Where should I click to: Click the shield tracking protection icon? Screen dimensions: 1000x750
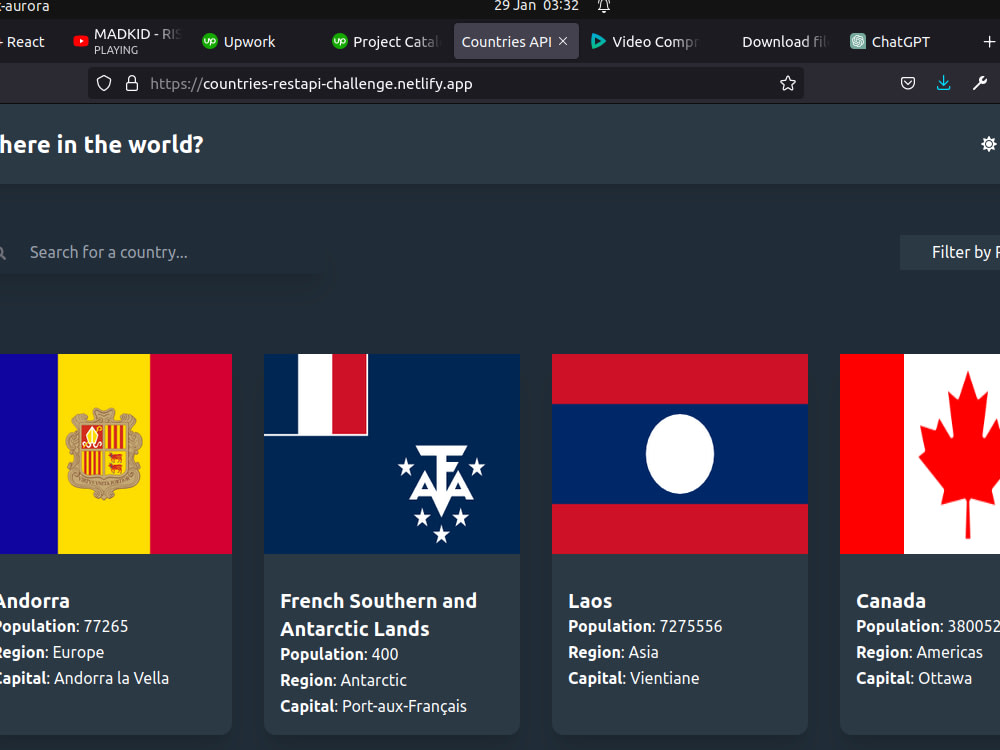(x=104, y=84)
